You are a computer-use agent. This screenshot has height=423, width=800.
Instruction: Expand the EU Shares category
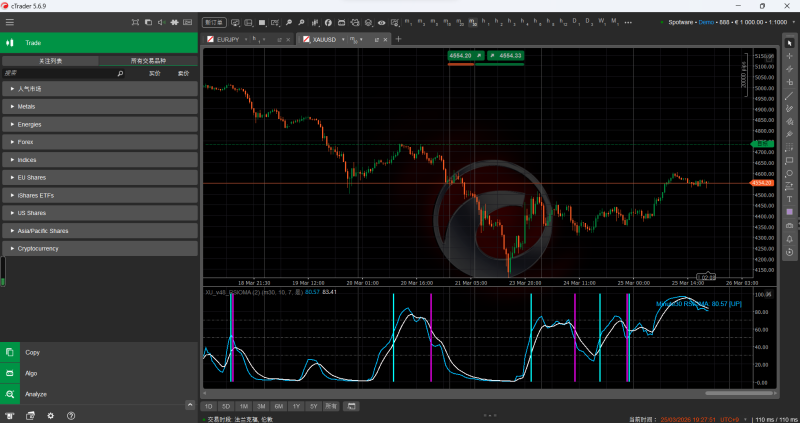coord(99,178)
